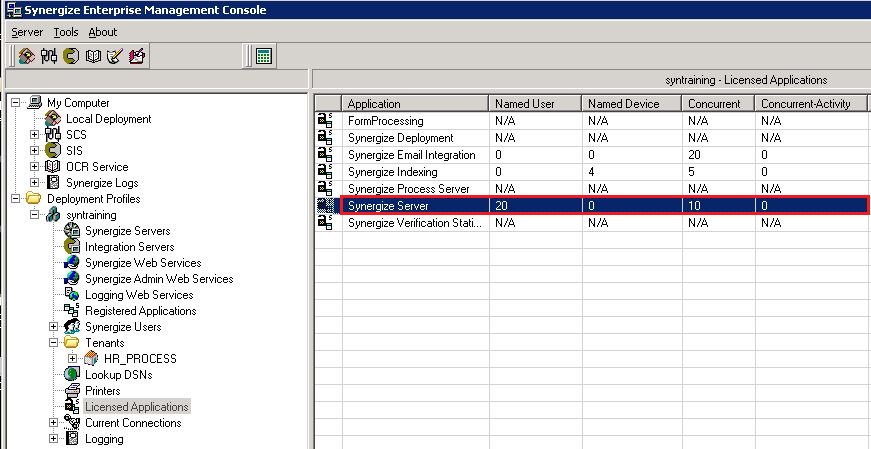Viewport: 871px width, 449px height.
Task: Click Concurrent value 10 for Synergize Server
Action: [x=694, y=206]
